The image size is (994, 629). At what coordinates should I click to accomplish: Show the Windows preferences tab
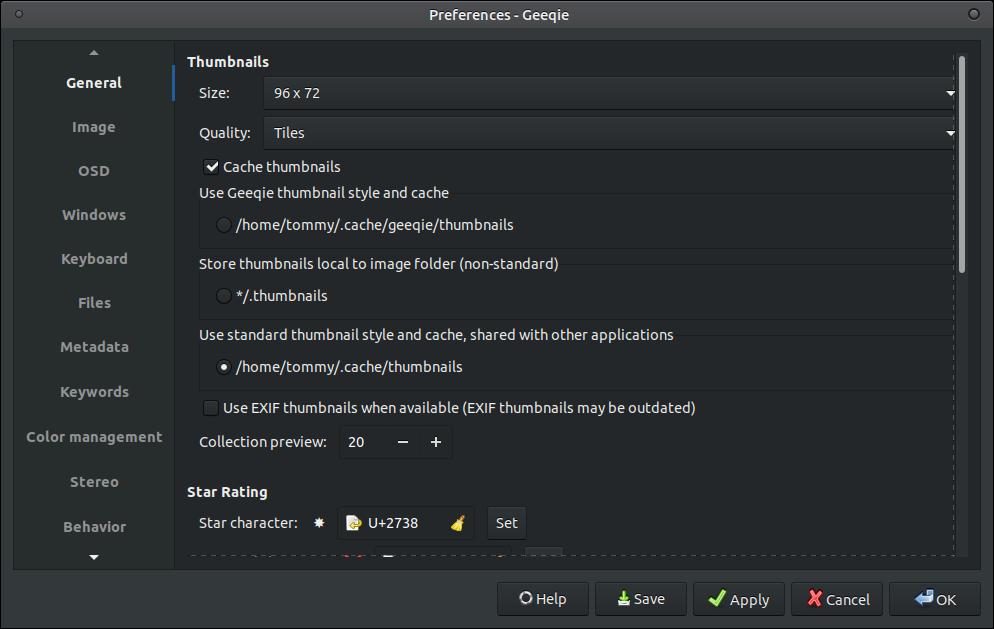pyautogui.click(x=94, y=215)
